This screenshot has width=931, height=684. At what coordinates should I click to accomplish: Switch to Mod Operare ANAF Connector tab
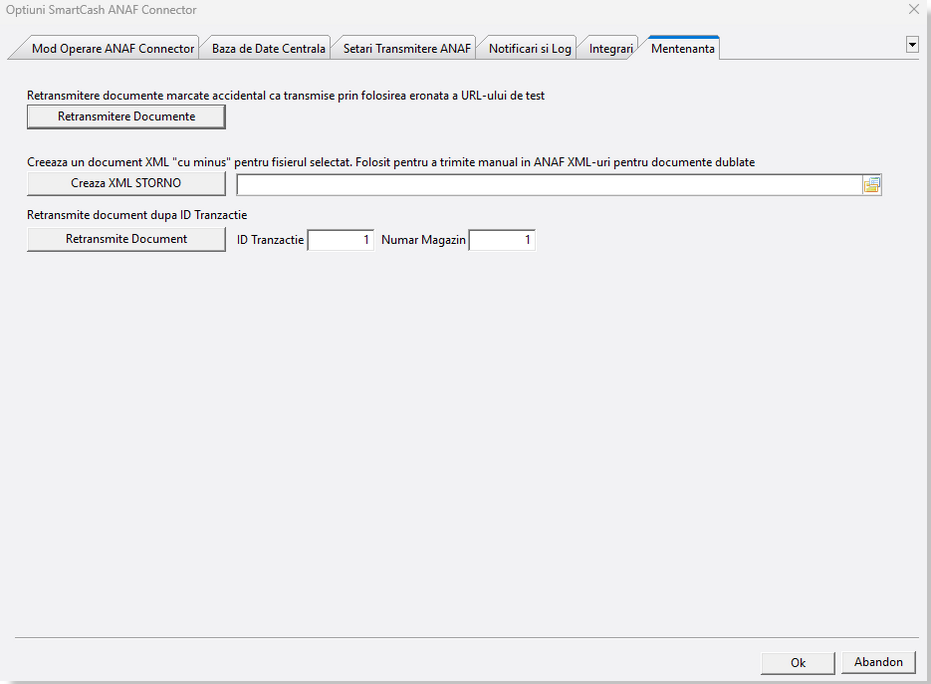click(x=113, y=49)
